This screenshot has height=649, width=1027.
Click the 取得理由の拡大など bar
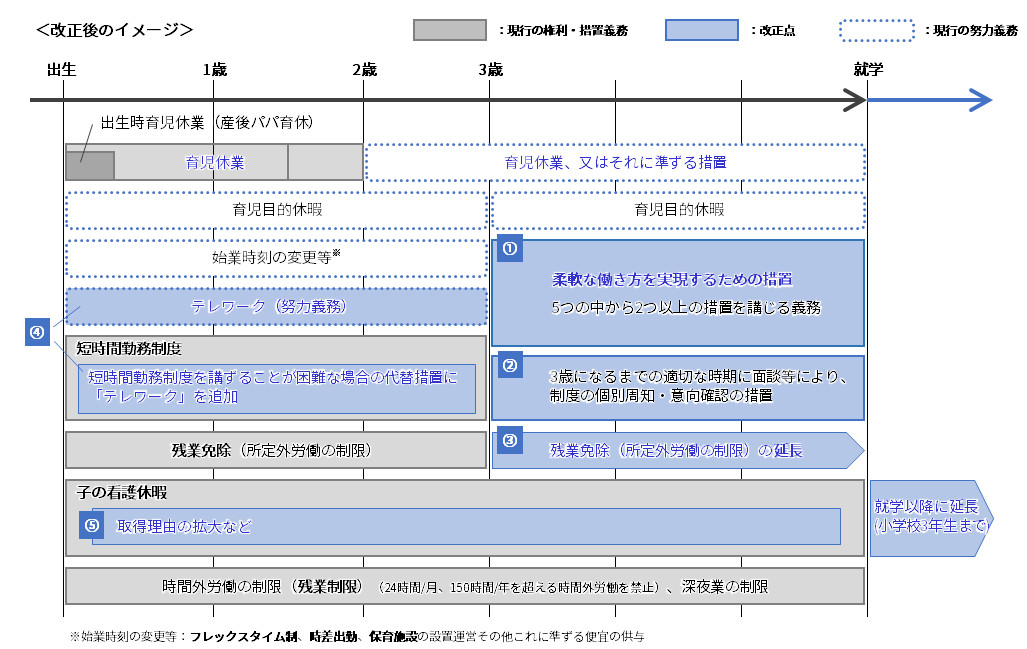coord(466,525)
